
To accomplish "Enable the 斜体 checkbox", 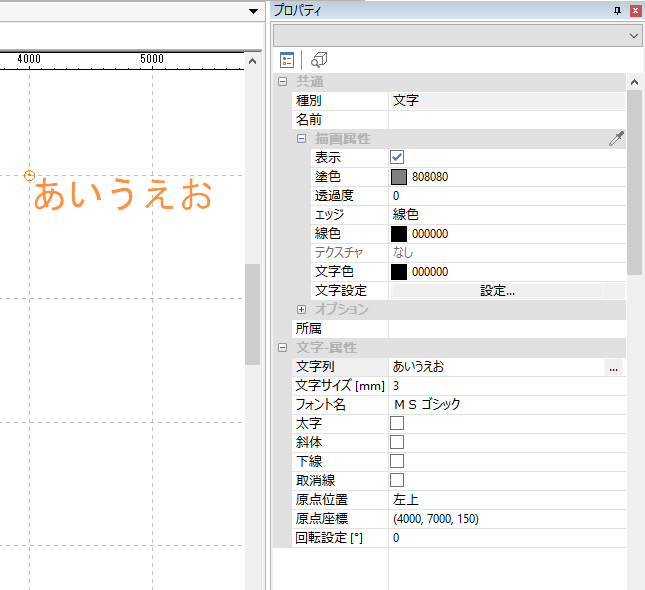I will click(x=397, y=442).
